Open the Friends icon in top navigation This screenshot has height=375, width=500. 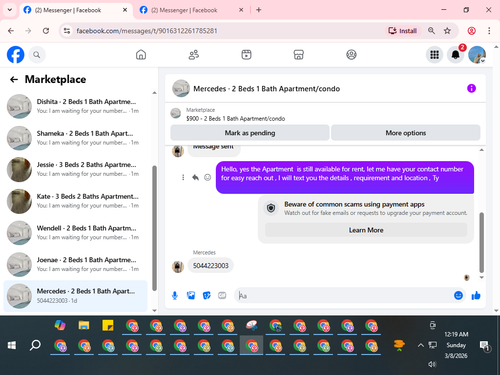(x=194, y=55)
